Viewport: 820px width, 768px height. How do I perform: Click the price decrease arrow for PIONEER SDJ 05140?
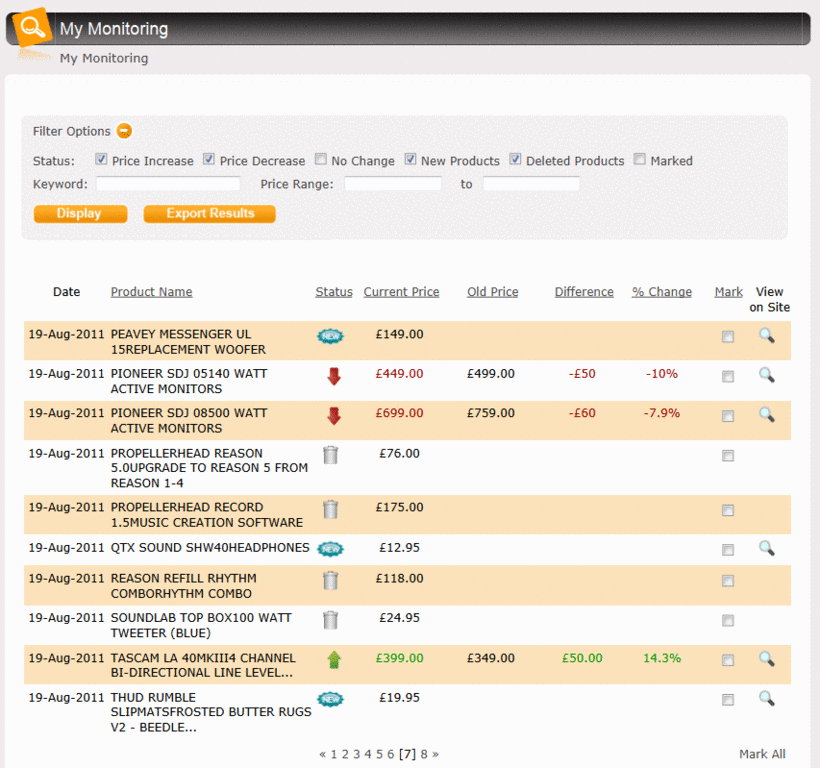click(x=334, y=376)
